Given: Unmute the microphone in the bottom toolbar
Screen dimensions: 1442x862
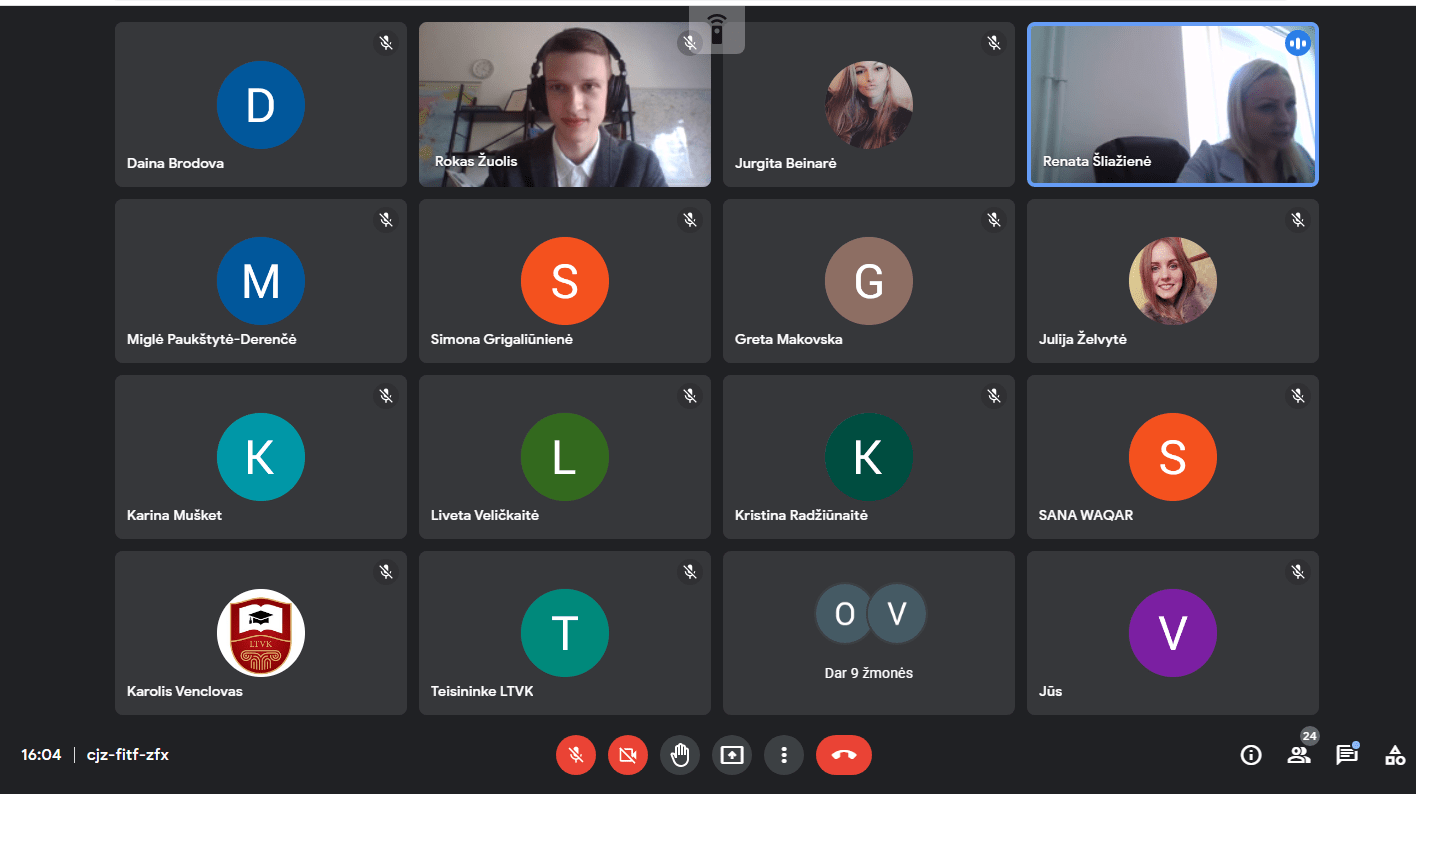Looking at the screenshot, I should point(576,755).
